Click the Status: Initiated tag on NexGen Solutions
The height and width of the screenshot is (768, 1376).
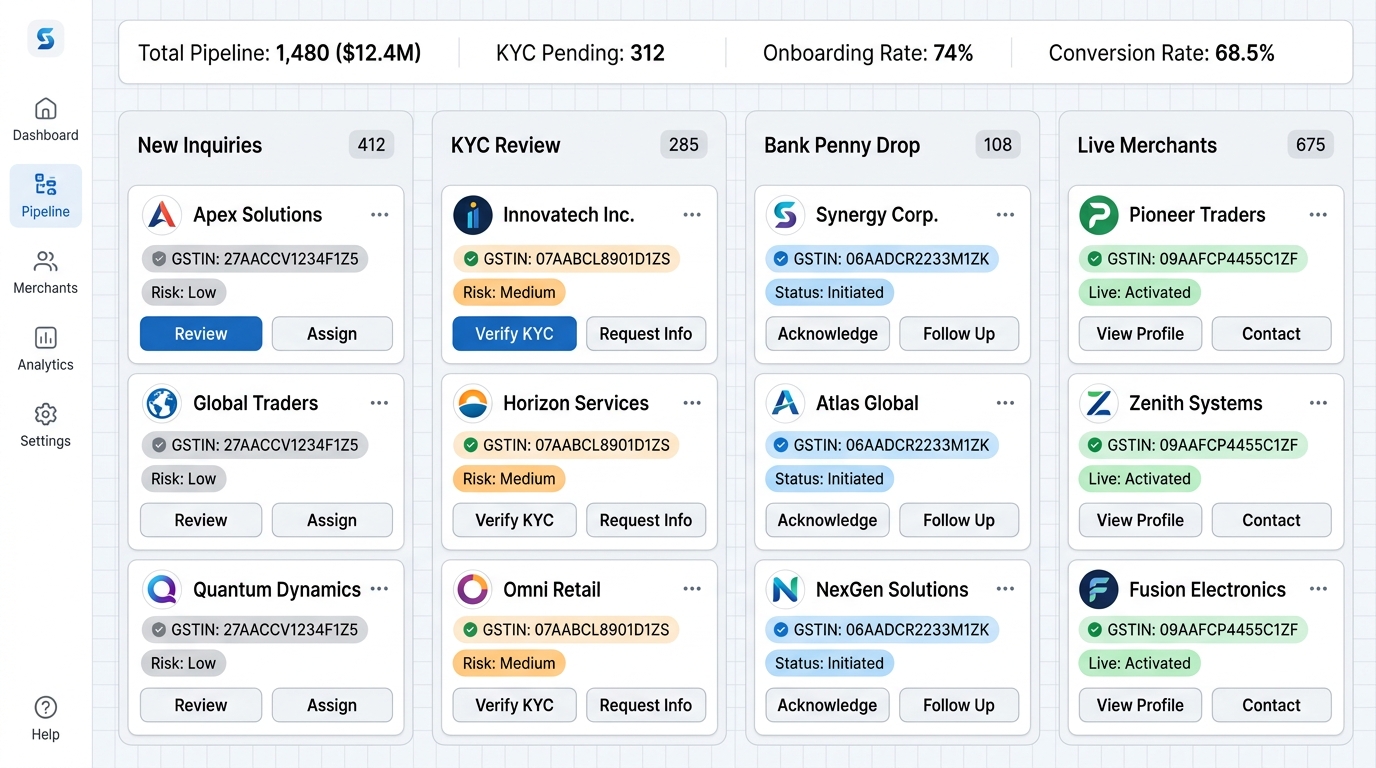coord(829,663)
